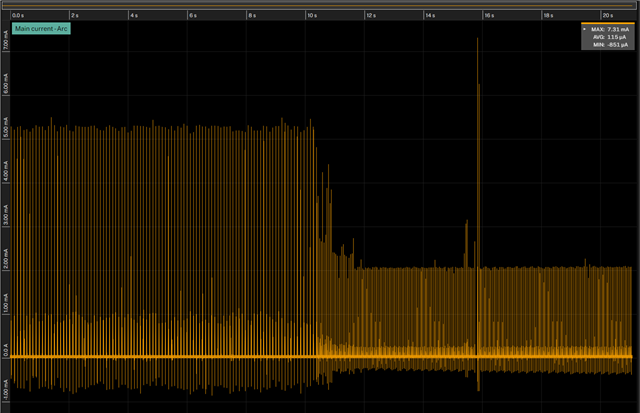Click the 8 s mark on time ruler

252,16
